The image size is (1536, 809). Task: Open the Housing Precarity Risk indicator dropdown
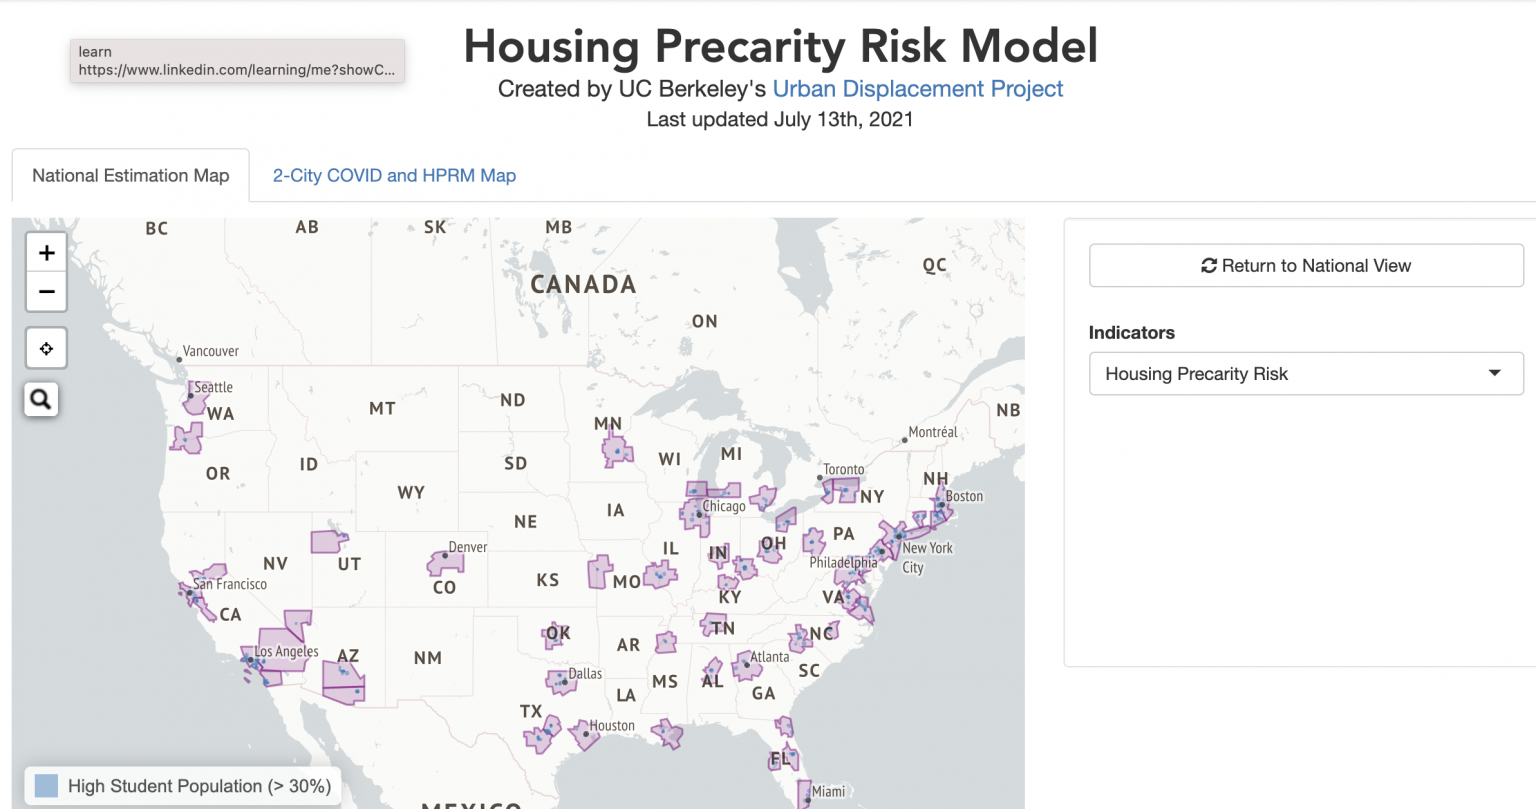pos(1306,373)
